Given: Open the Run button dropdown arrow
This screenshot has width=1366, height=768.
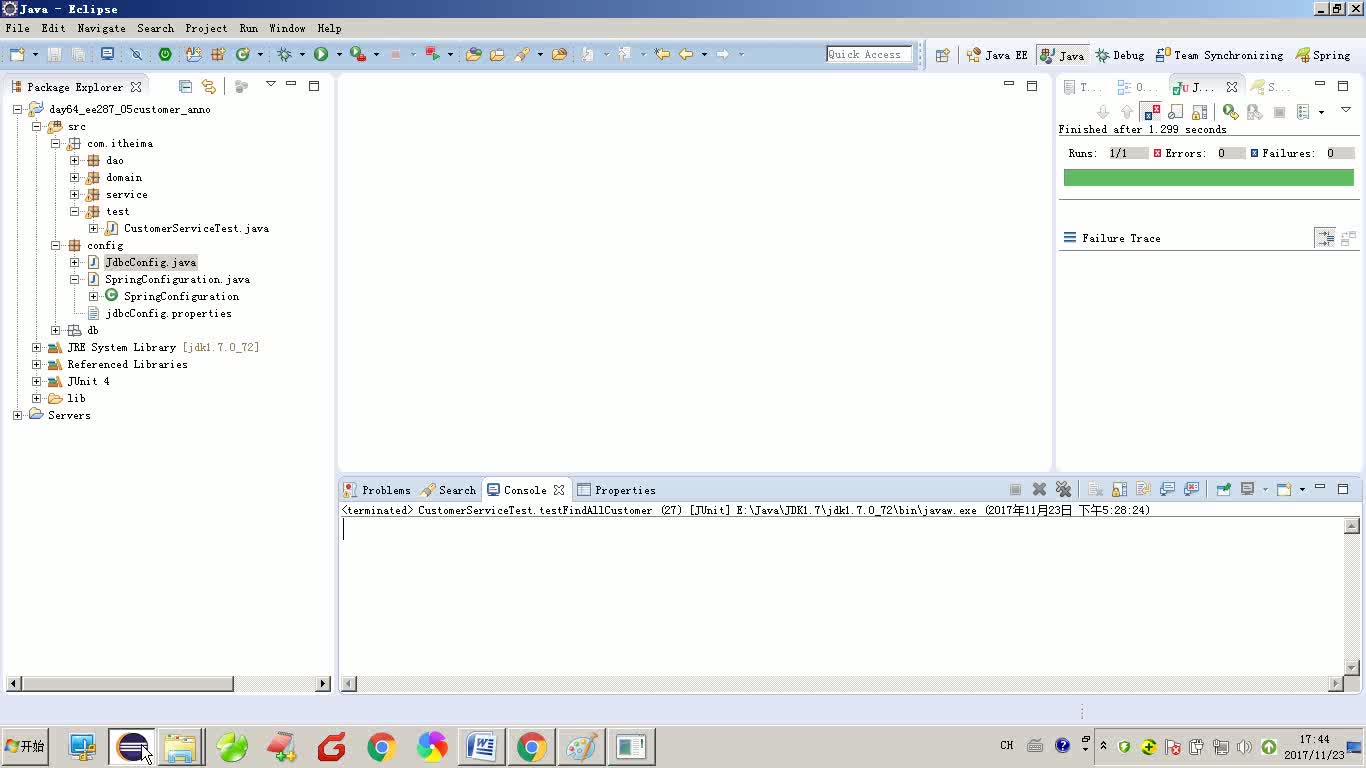Looking at the screenshot, I should 339,55.
